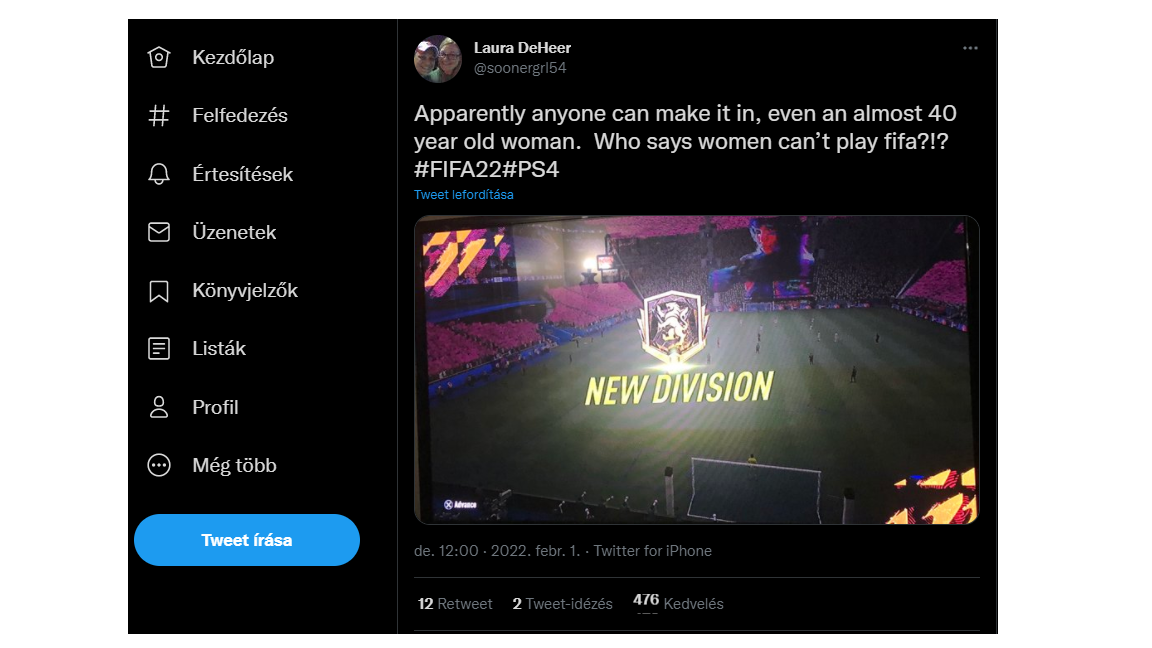Open Laura DeHeer's profile avatar
The height and width of the screenshot is (648, 1152).
point(438,58)
